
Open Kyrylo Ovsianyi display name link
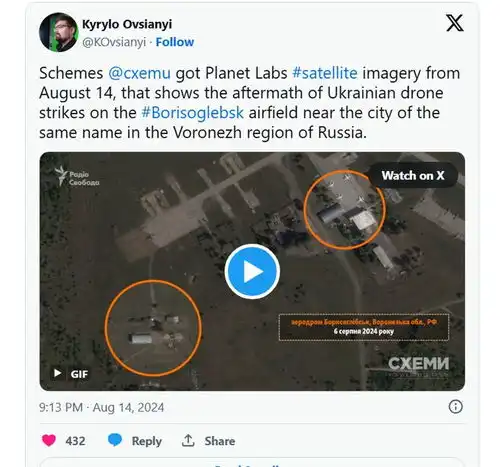pyautogui.click(x=127, y=24)
